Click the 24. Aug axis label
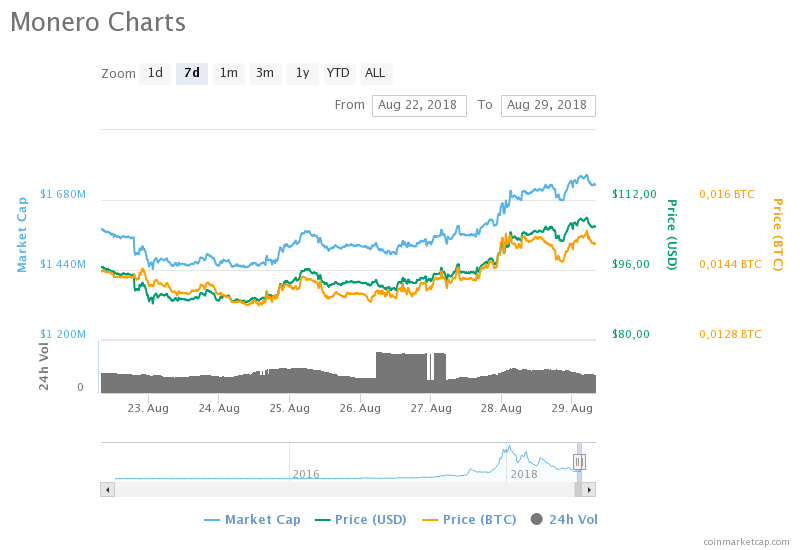The image size is (800, 550). 219,408
